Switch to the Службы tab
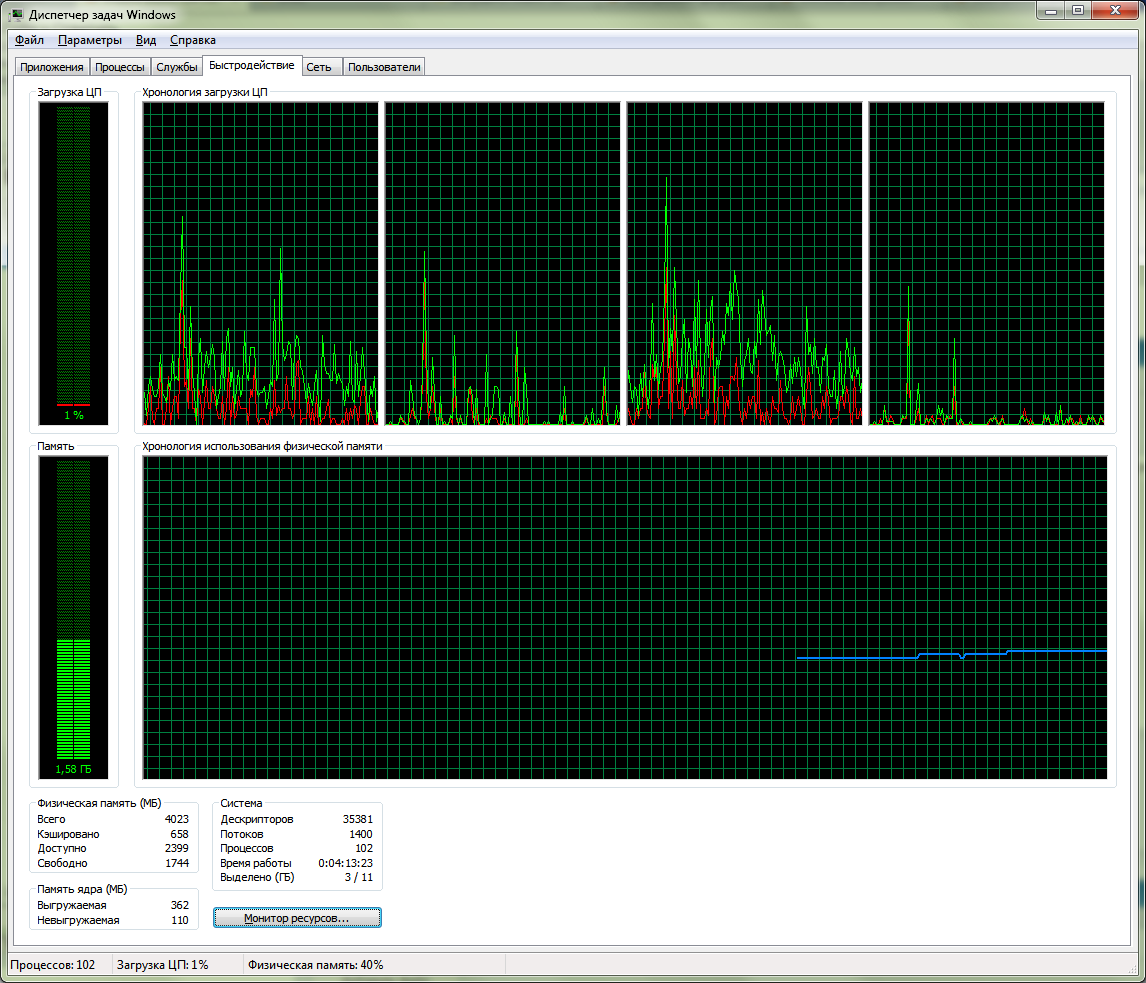The image size is (1146, 983). (177, 67)
